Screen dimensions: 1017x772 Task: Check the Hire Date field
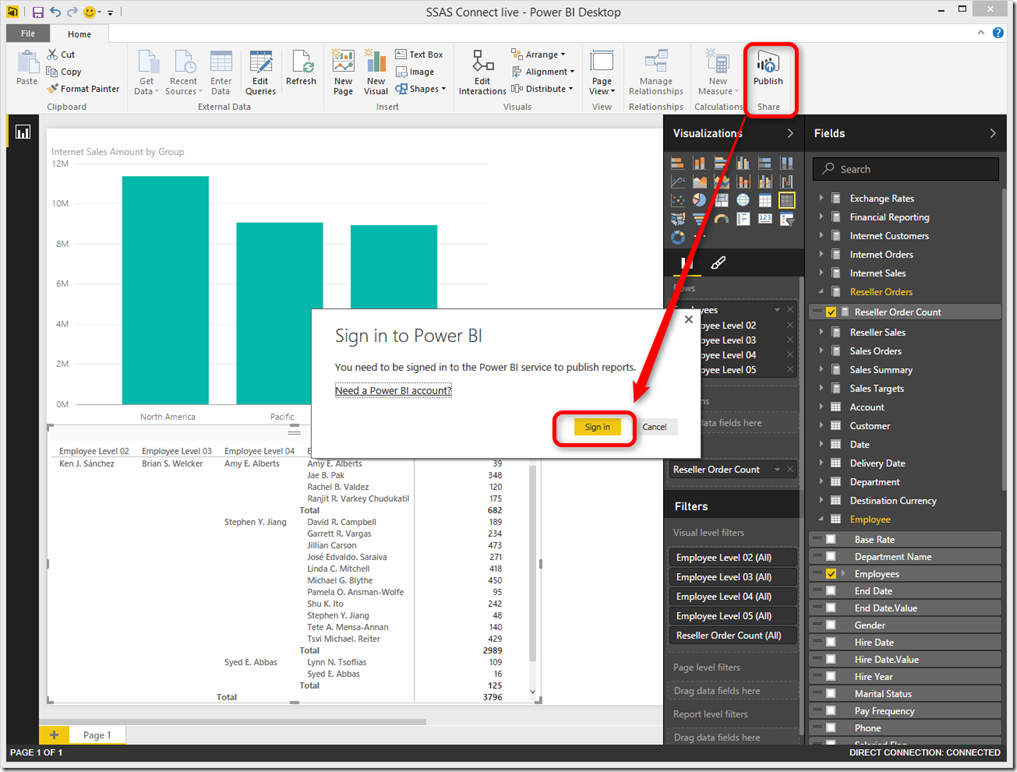(830, 642)
